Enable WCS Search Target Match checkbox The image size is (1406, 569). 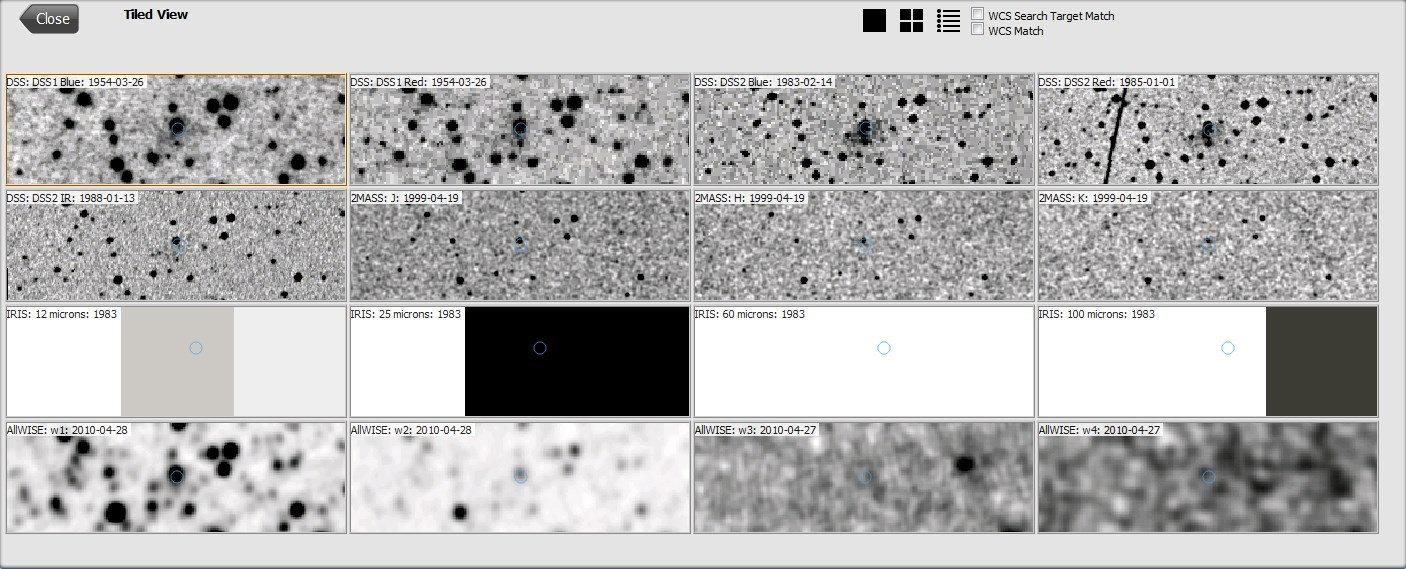tap(978, 15)
